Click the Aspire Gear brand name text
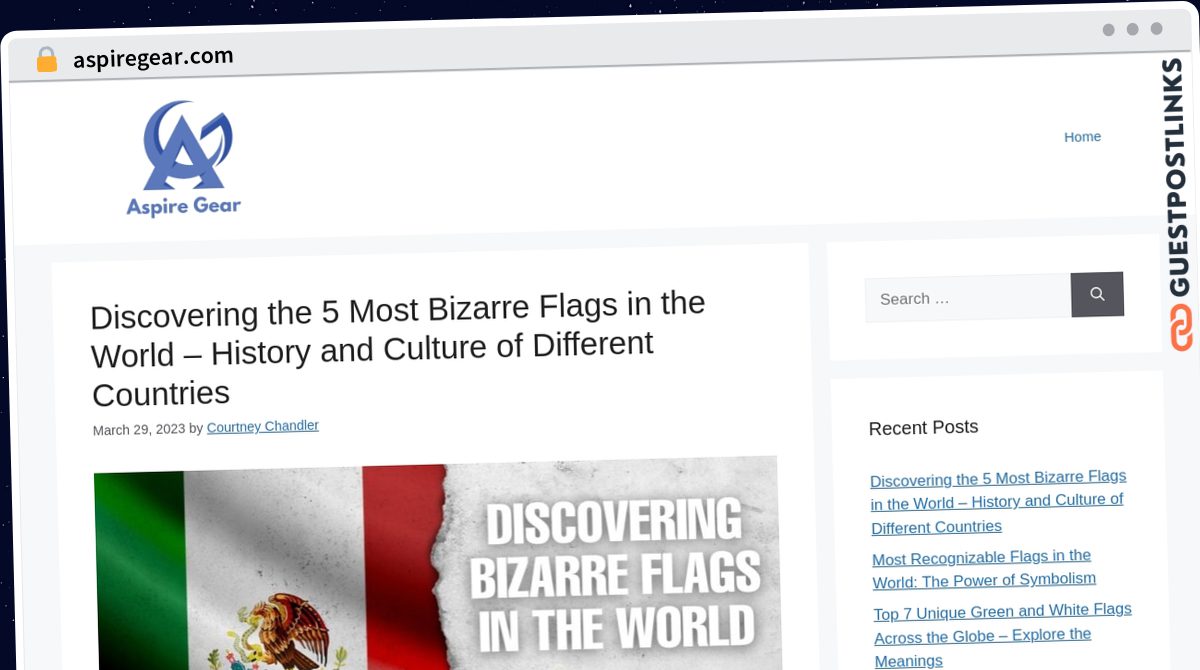 [x=184, y=206]
